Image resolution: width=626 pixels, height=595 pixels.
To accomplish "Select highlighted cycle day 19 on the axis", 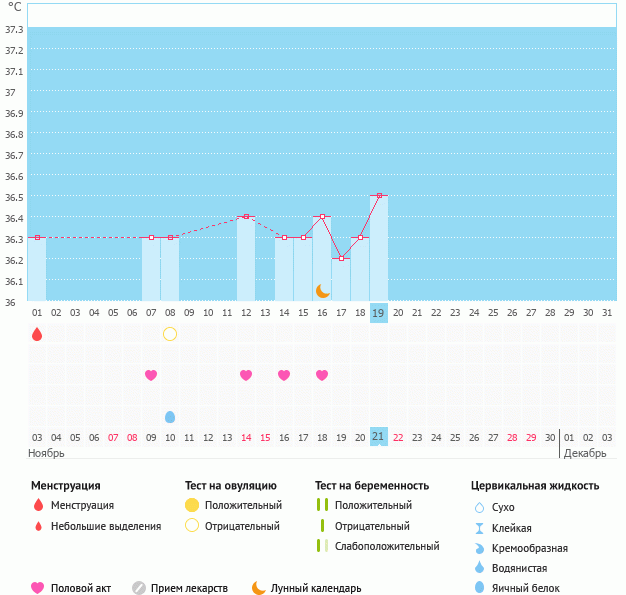I will click(x=379, y=313).
